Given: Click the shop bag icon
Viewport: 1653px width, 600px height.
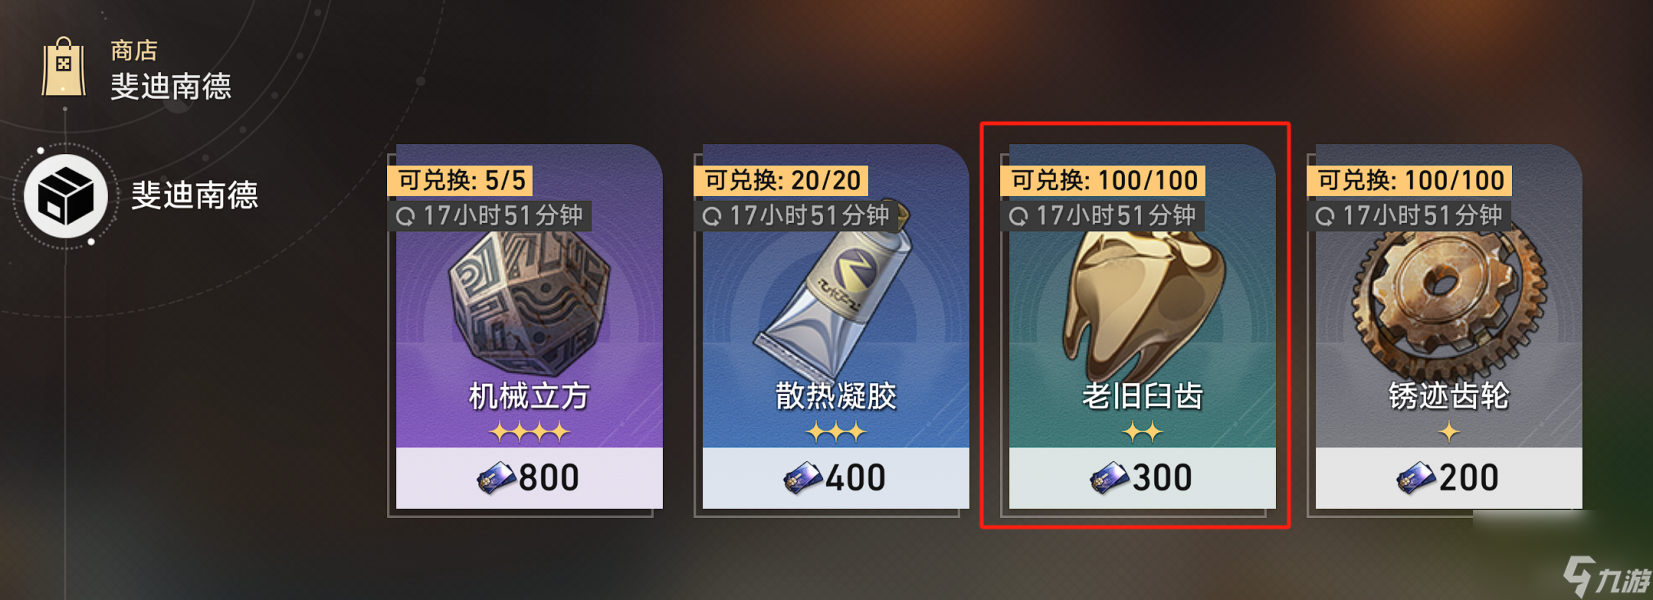Looking at the screenshot, I should click(x=64, y=67).
